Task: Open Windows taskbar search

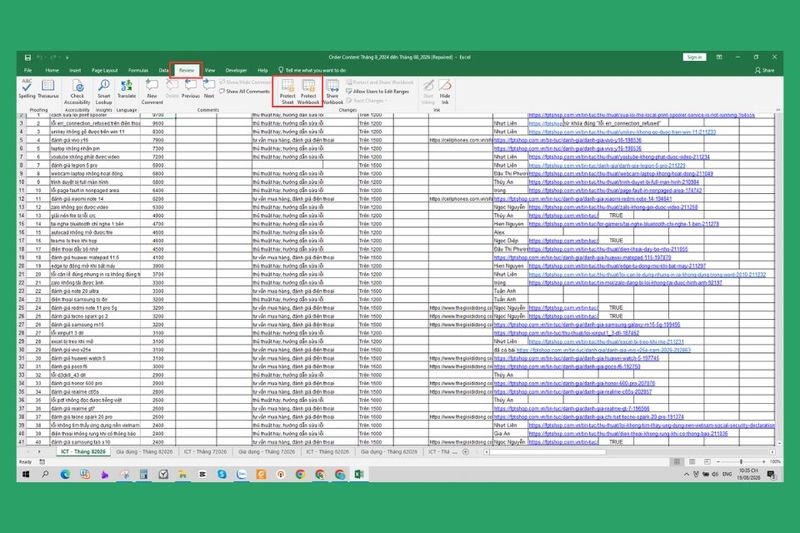Action: [x=45, y=474]
